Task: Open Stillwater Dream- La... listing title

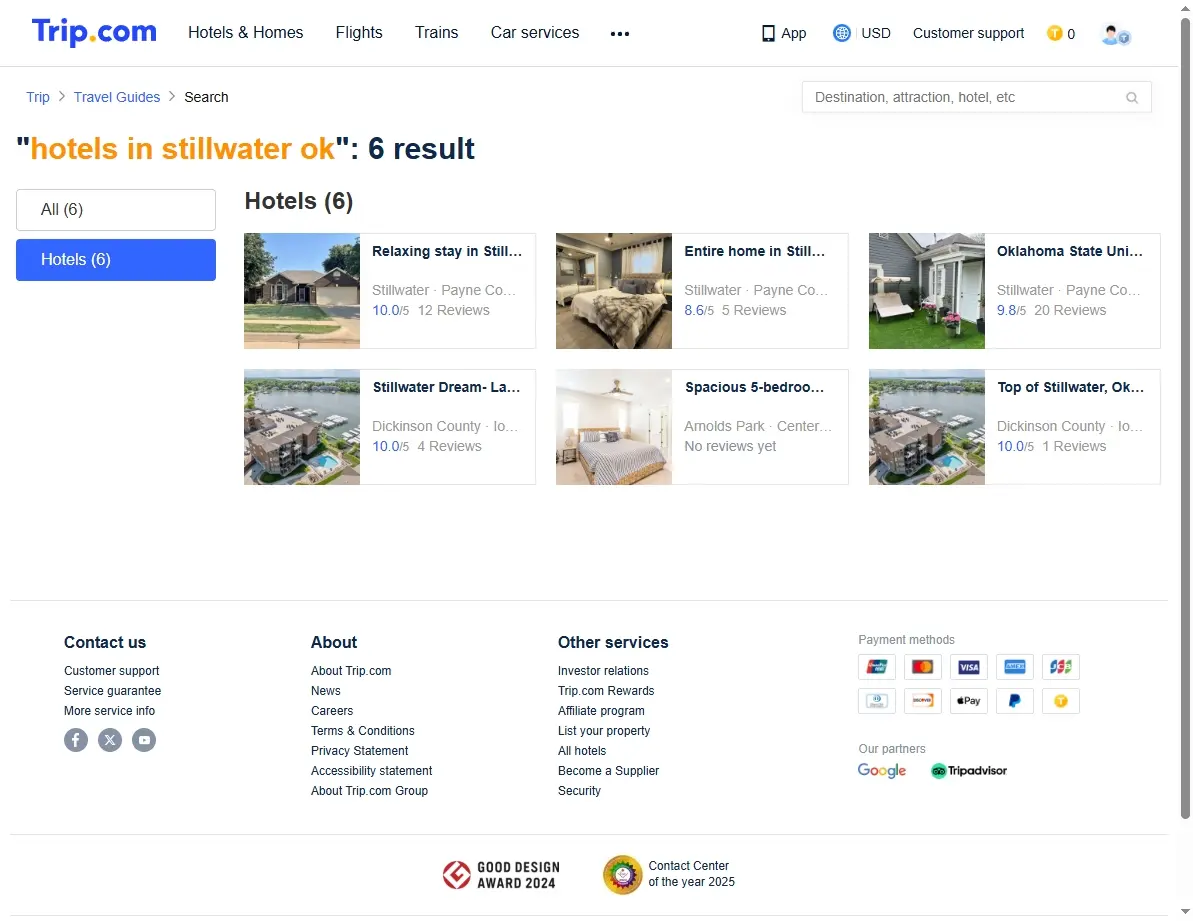Action: click(447, 387)
